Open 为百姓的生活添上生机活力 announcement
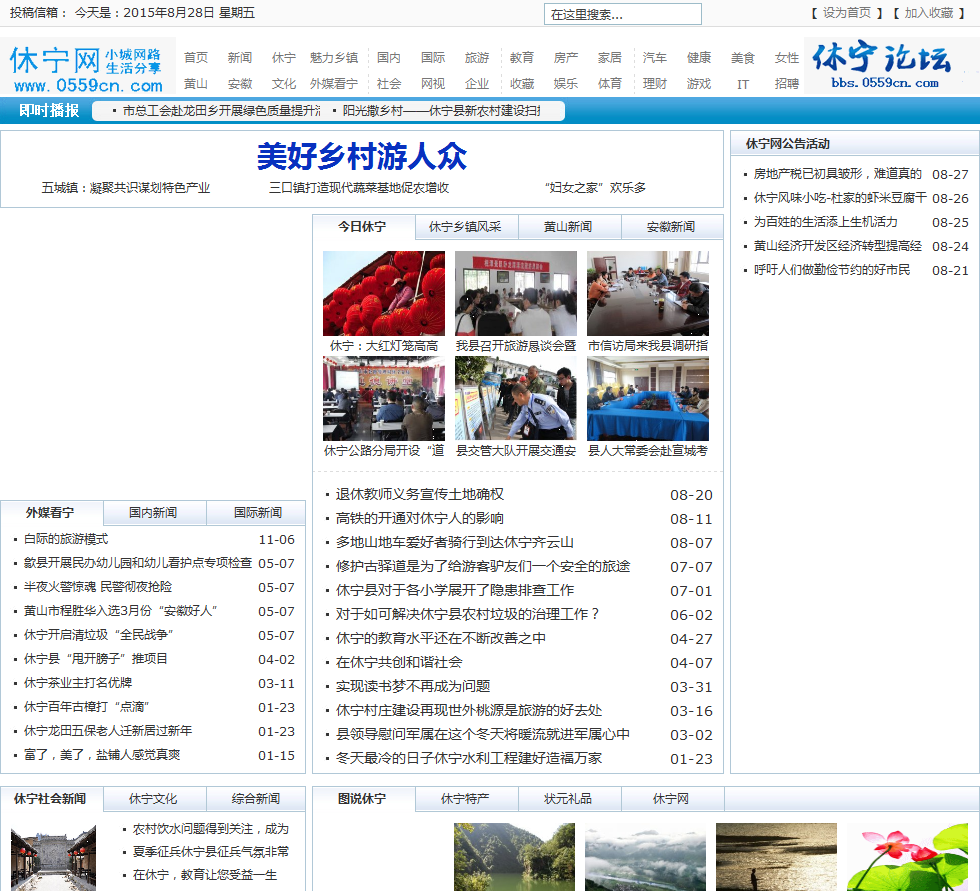The height and width of the screenshot is (891, 980). (x=826, y=222)
